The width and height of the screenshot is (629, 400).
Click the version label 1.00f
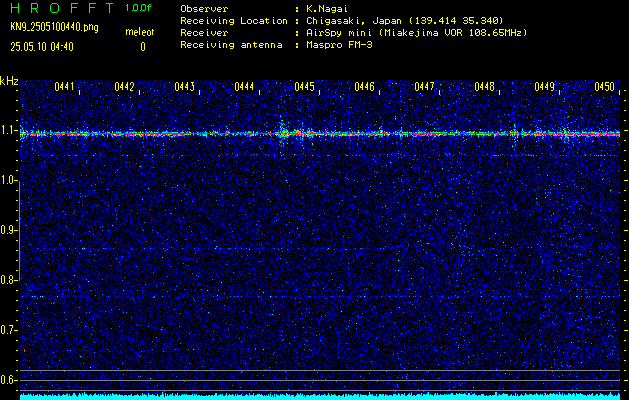click(x=138, y=8)
